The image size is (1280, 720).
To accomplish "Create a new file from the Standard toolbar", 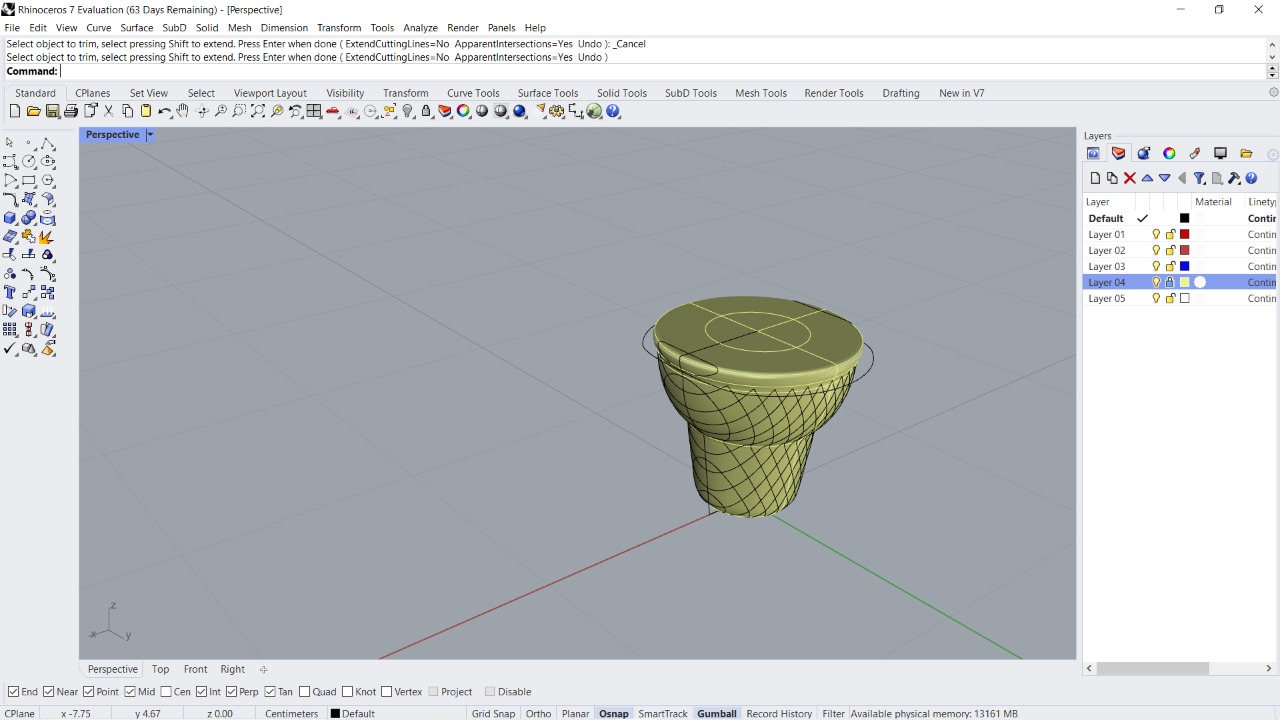I will (x=15, y=111).
